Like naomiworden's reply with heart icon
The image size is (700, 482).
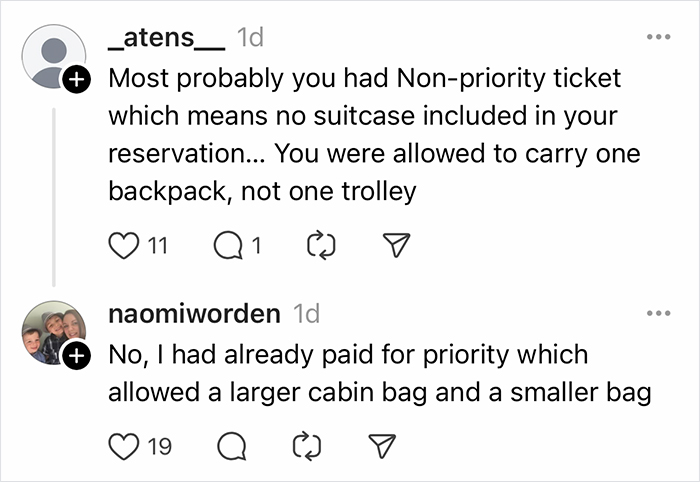(122, 447)
